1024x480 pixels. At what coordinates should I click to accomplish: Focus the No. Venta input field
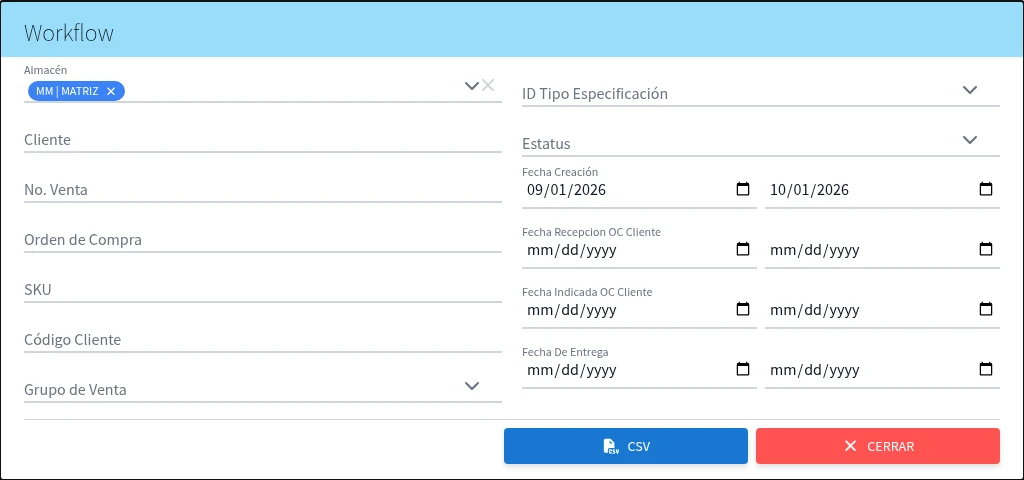point(263,191)
